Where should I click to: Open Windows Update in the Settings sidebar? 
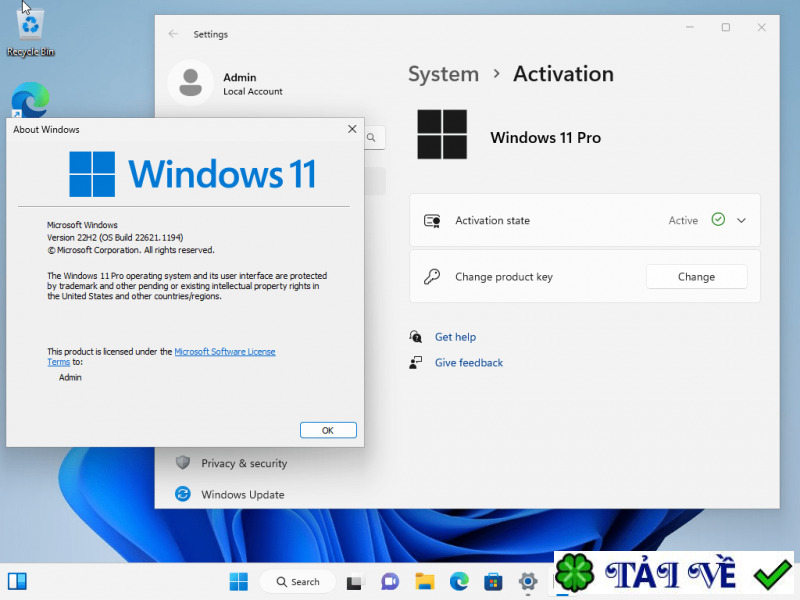pos(242,494)
